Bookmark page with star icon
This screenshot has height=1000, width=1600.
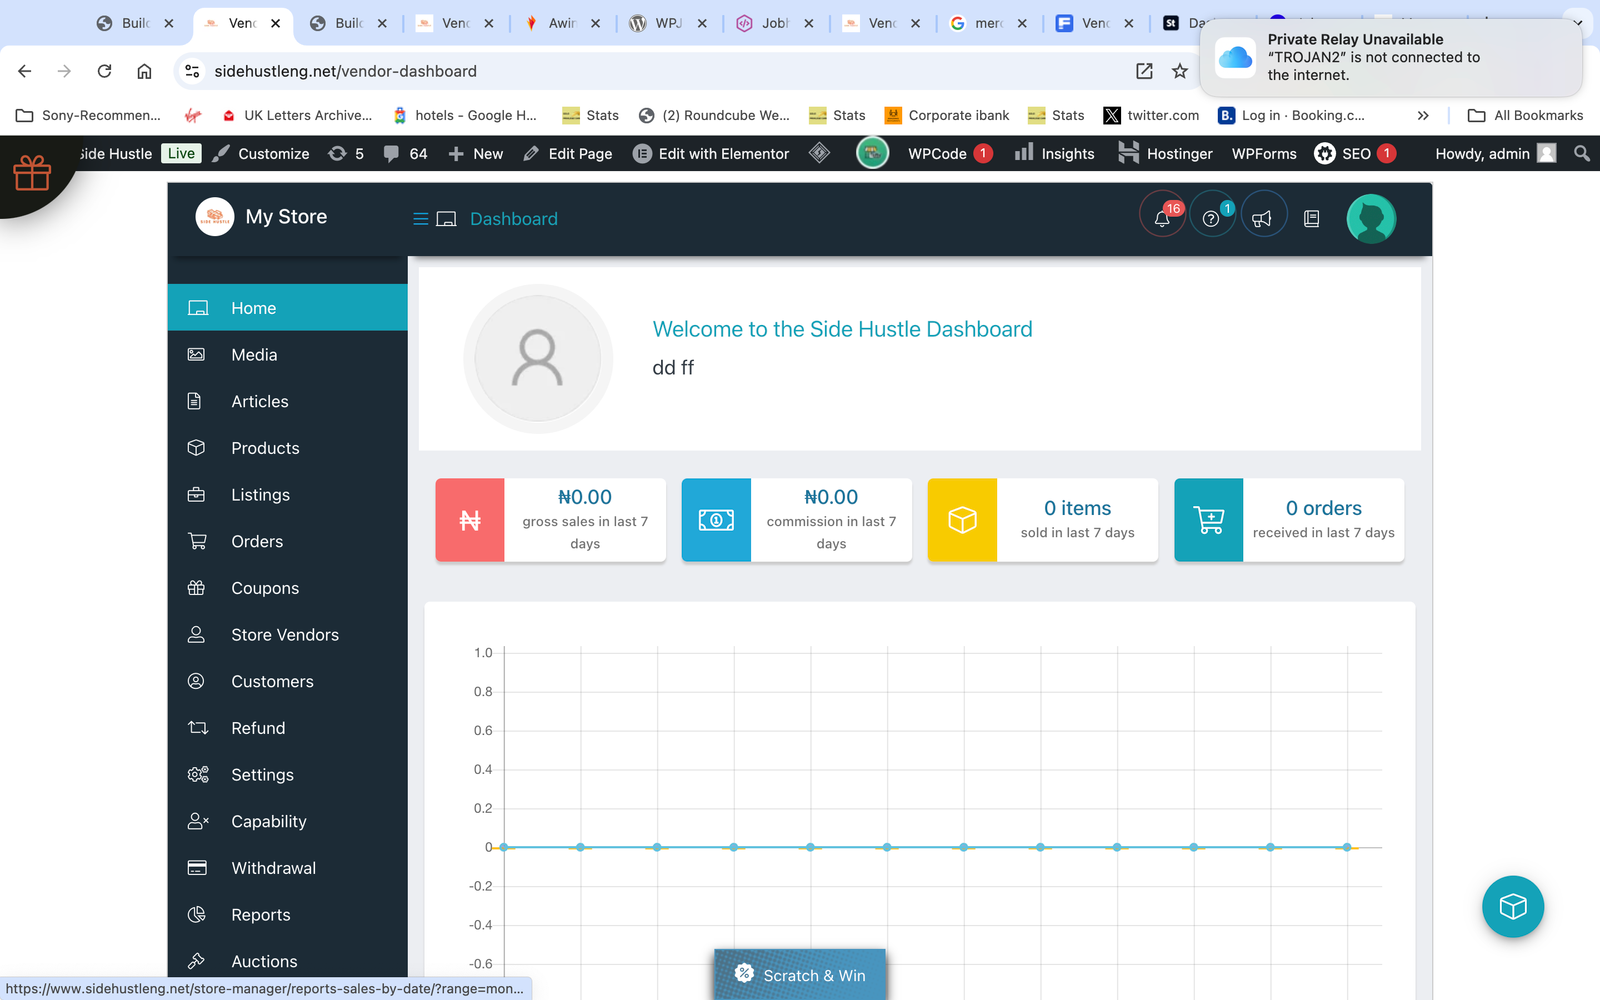(x=1180, y=71)
